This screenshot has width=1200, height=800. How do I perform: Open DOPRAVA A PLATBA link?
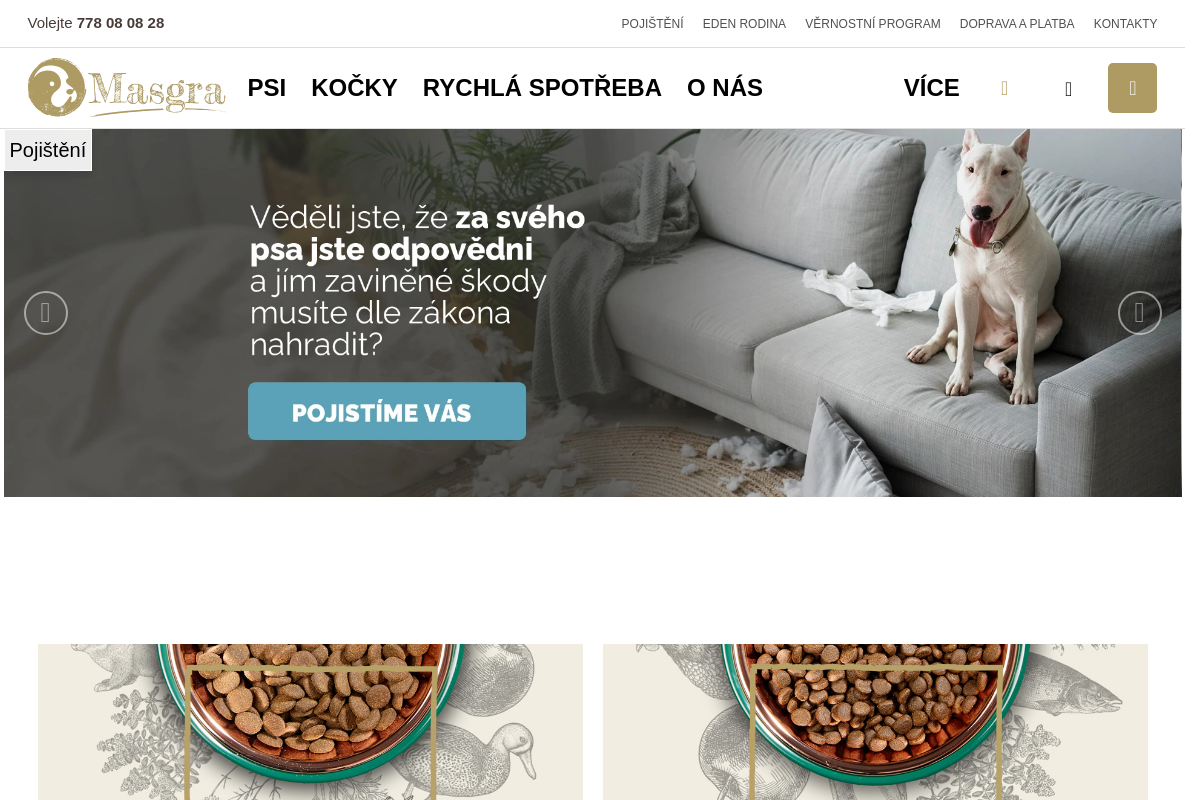click(1017, 24)
